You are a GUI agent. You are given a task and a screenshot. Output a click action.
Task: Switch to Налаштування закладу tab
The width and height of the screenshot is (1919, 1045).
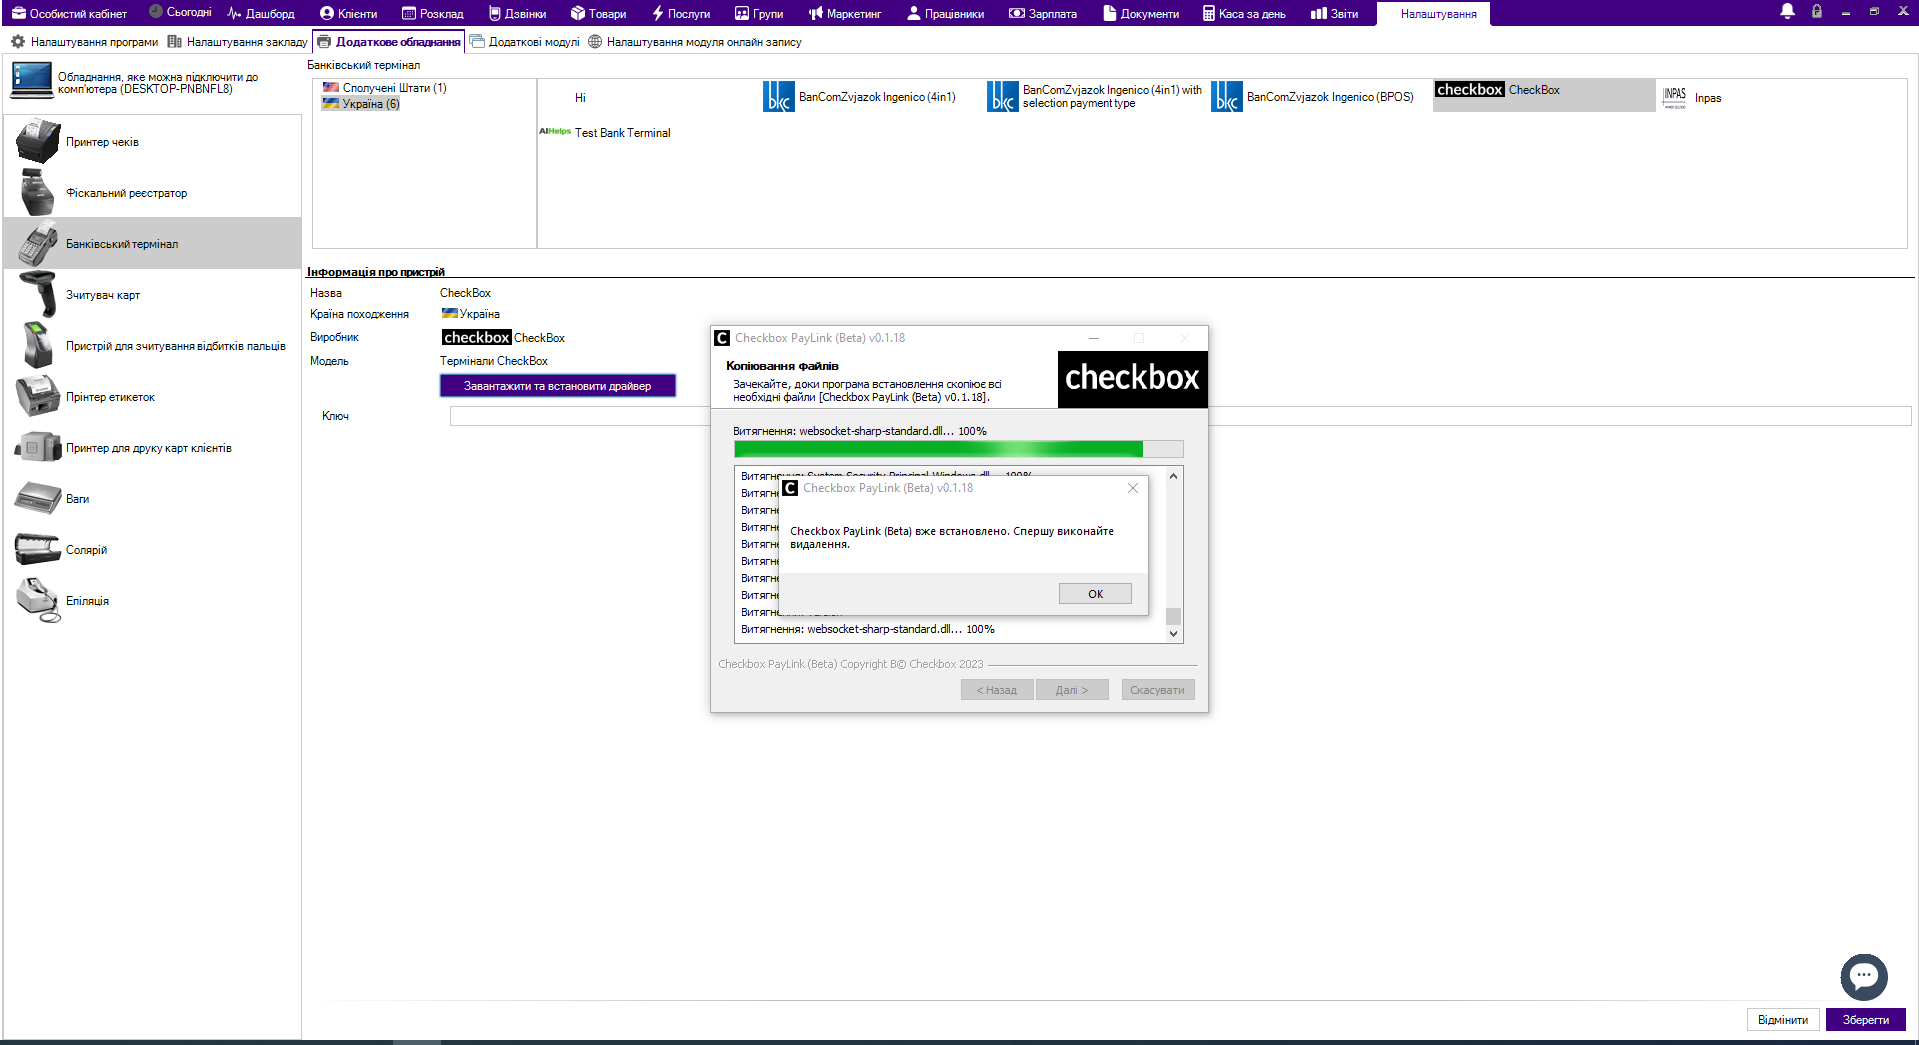click(237, 42)
